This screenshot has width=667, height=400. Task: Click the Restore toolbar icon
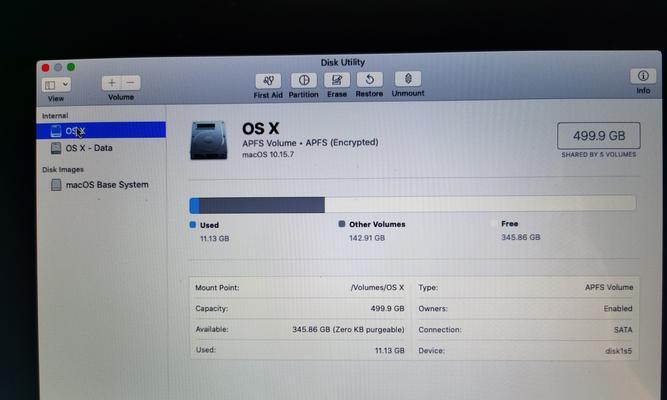click(370, 79)
